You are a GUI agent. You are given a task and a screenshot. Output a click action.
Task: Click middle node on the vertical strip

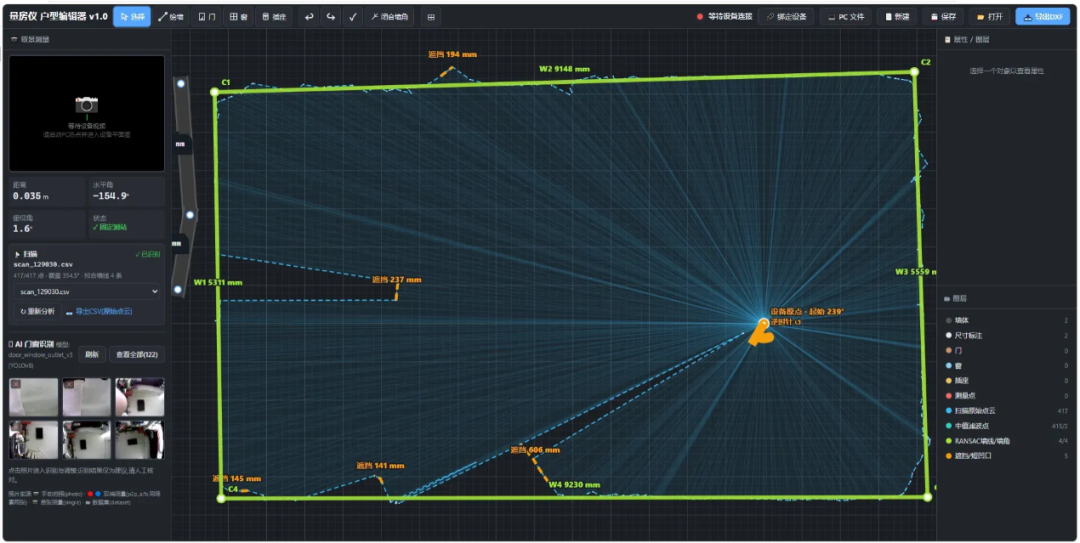click(x=190, y=215)
